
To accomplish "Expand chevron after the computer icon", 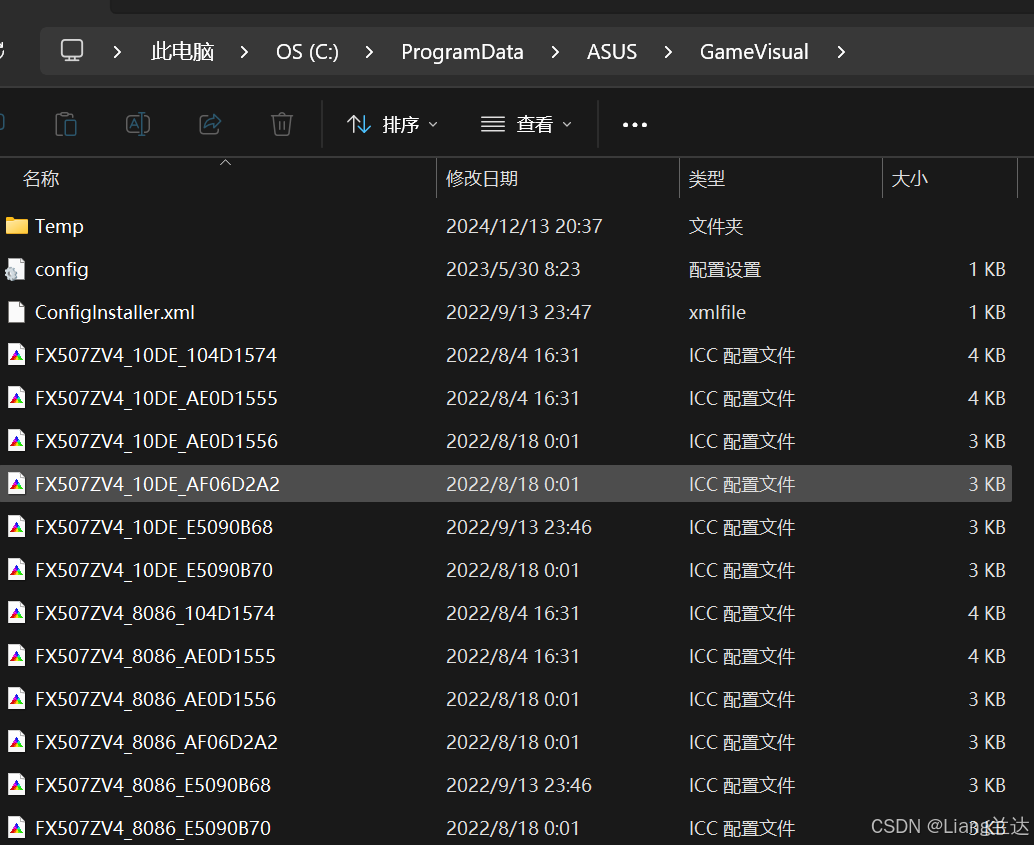I will coord(117,51).
